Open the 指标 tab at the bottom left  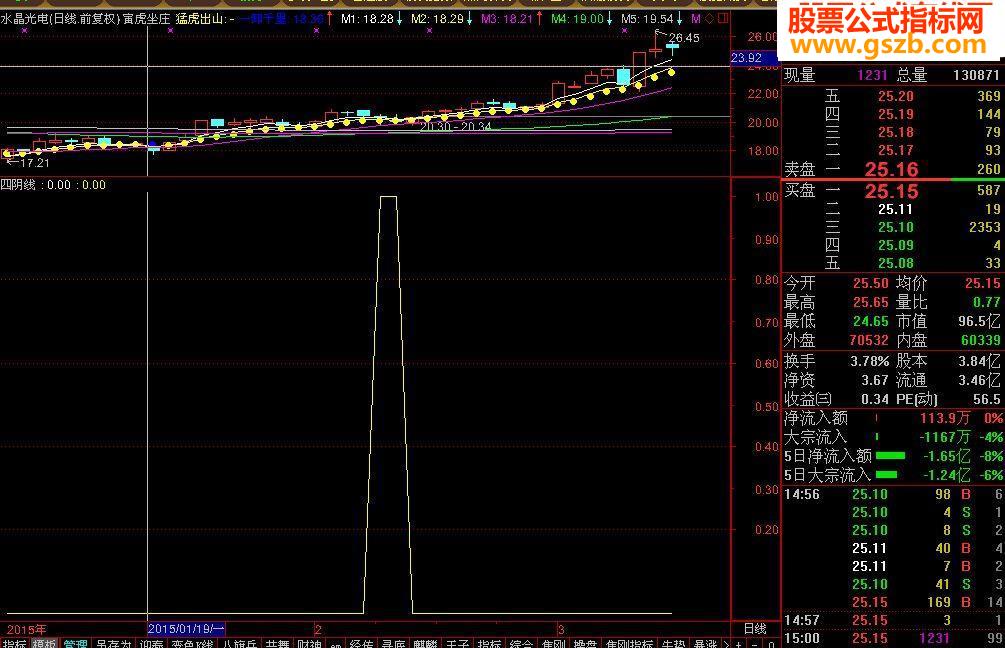[14, 643]
